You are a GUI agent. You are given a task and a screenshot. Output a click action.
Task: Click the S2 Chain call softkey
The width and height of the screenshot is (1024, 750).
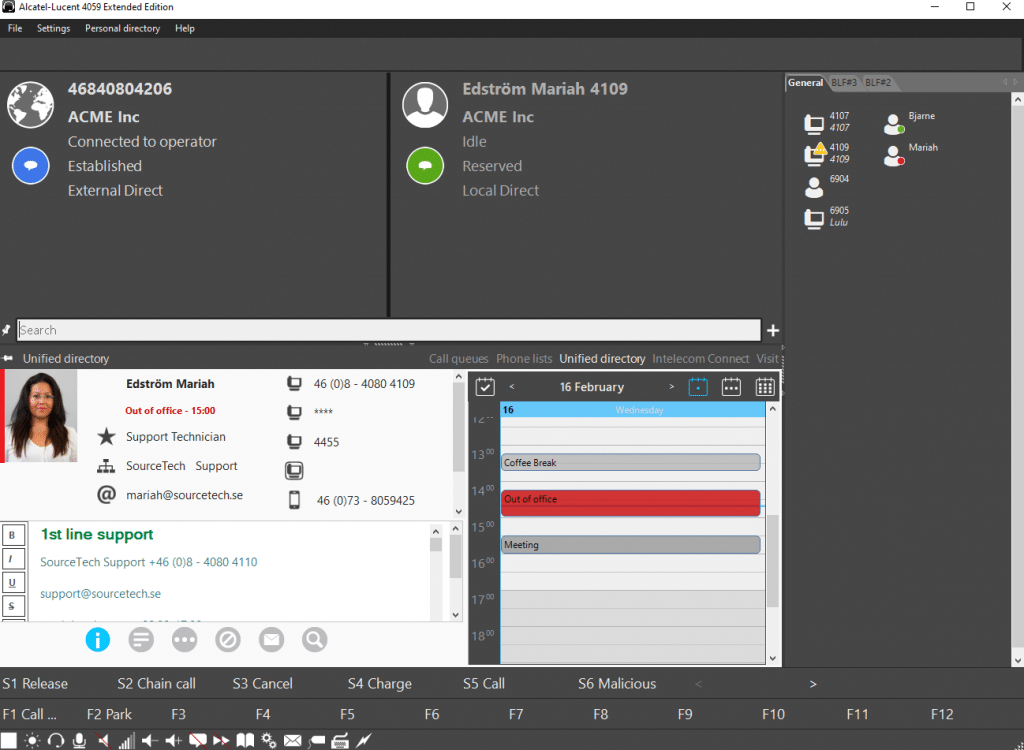click(157, 684)
